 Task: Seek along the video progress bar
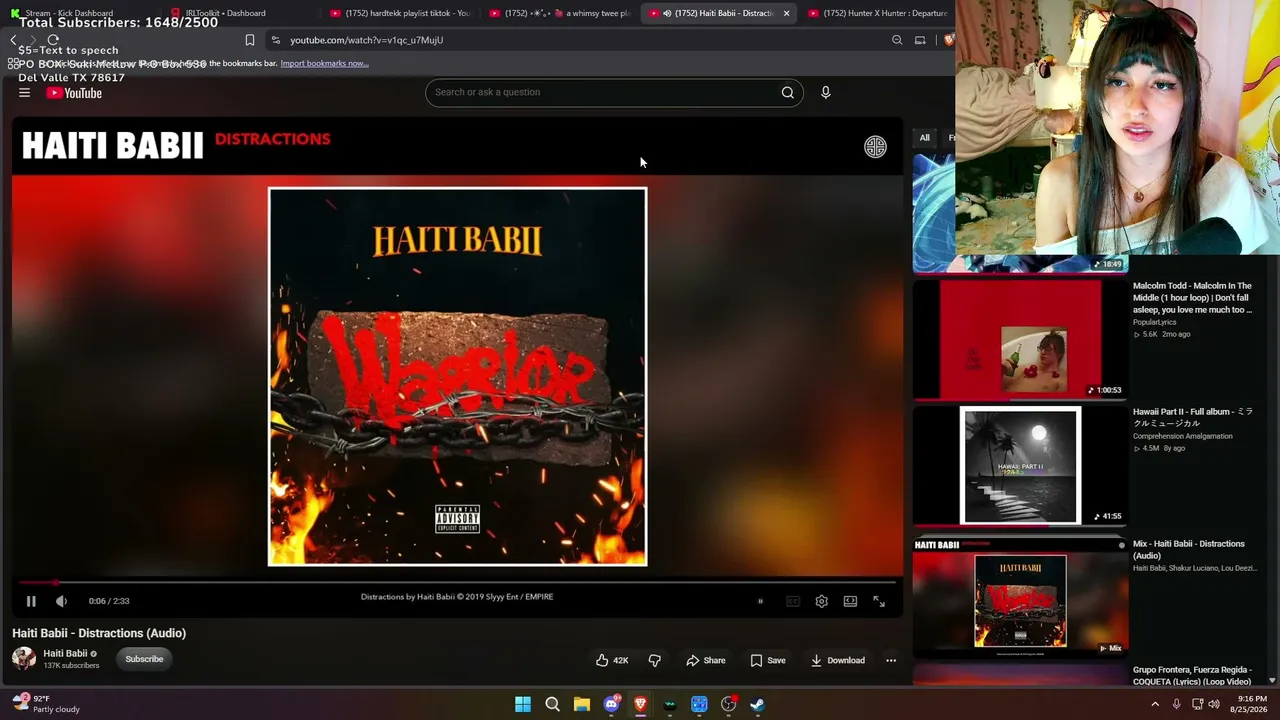click(x=457, y=582)
